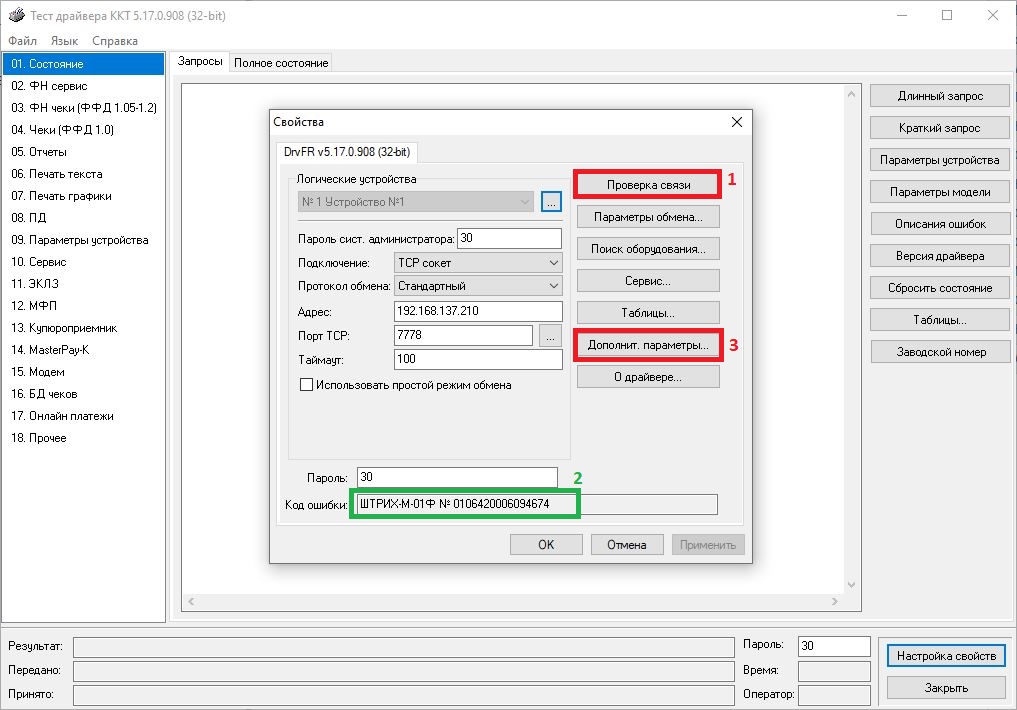The height and width of the screenshot is (710, 1017).
Task: Click the application icon in title bar
Action: 15,15
